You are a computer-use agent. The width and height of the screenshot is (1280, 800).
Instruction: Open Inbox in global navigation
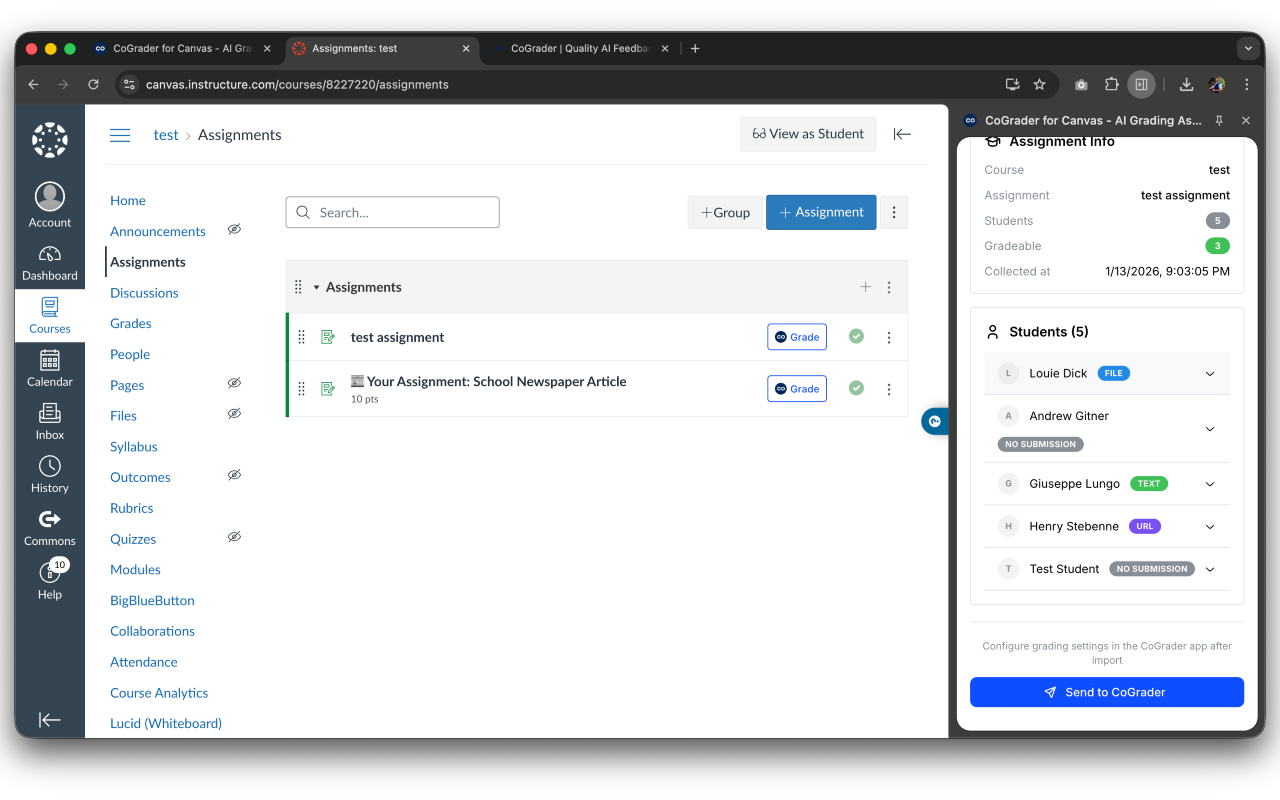50,421
